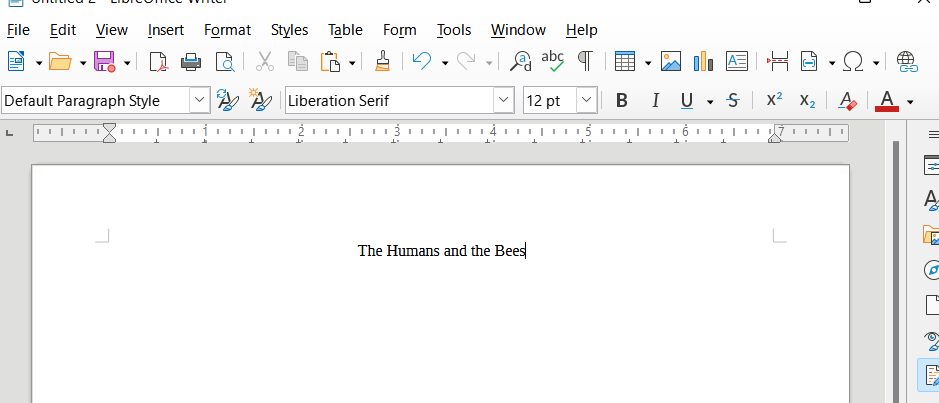Viewport: 939px width, 403px height.
Task: Open the sidebar Page deck
Action: (931, 305)
